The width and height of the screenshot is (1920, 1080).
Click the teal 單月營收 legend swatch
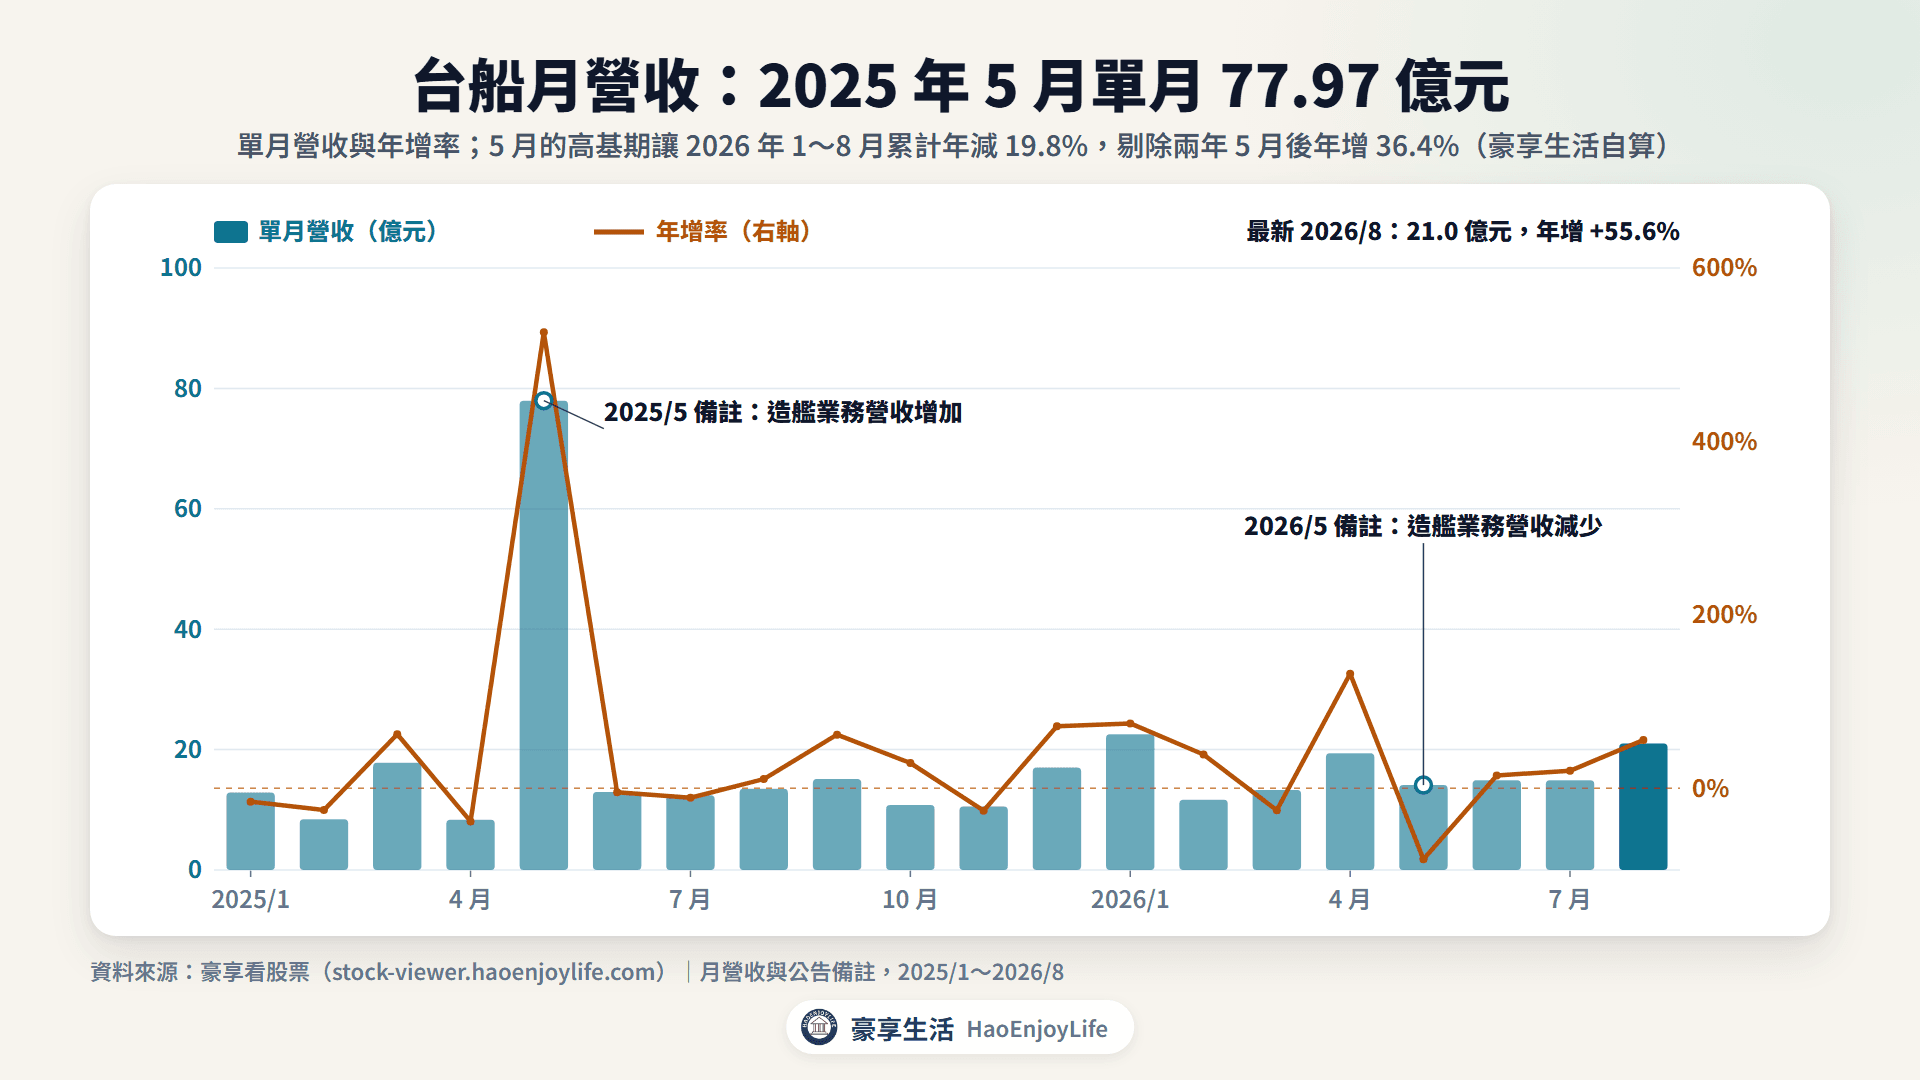231,232
